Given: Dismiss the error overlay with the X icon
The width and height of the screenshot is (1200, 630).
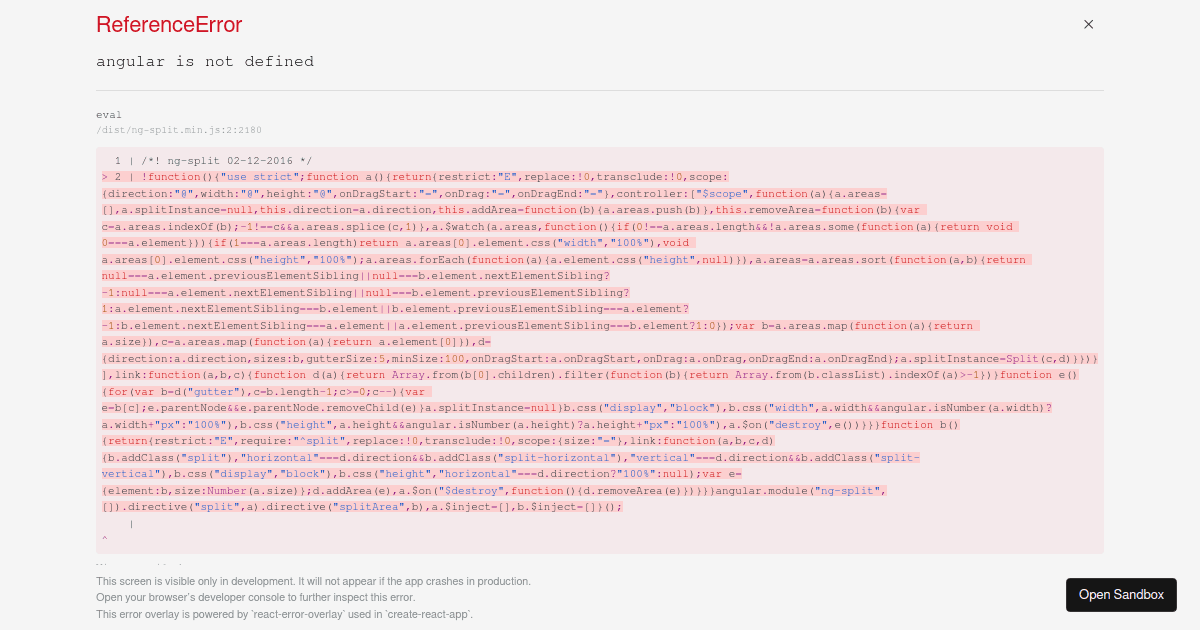Looking at the screenshot, I should (x=1088, y=24).
